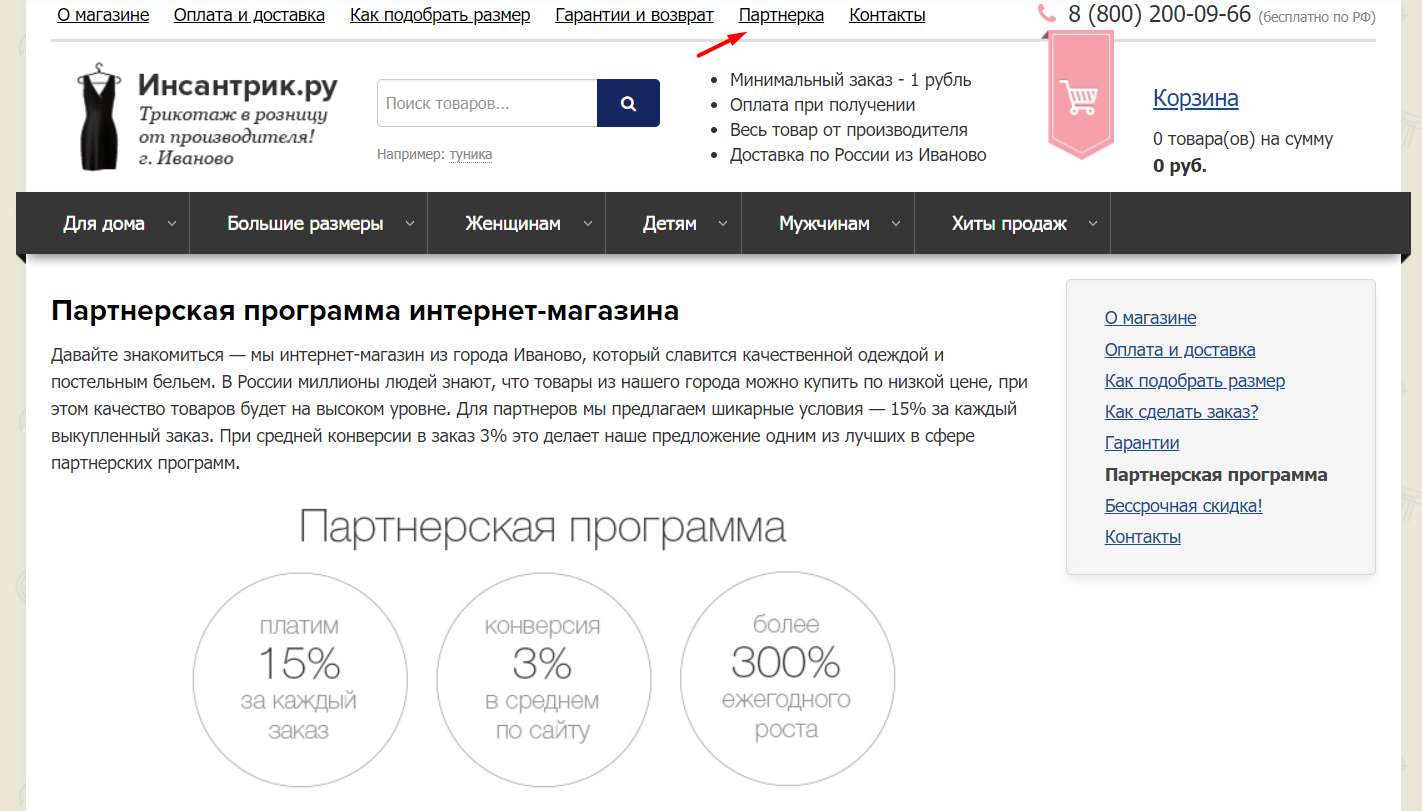This screenshot has width=1422, height=811.
Task: Click the magnifier search button
Action: pos(628,103)
